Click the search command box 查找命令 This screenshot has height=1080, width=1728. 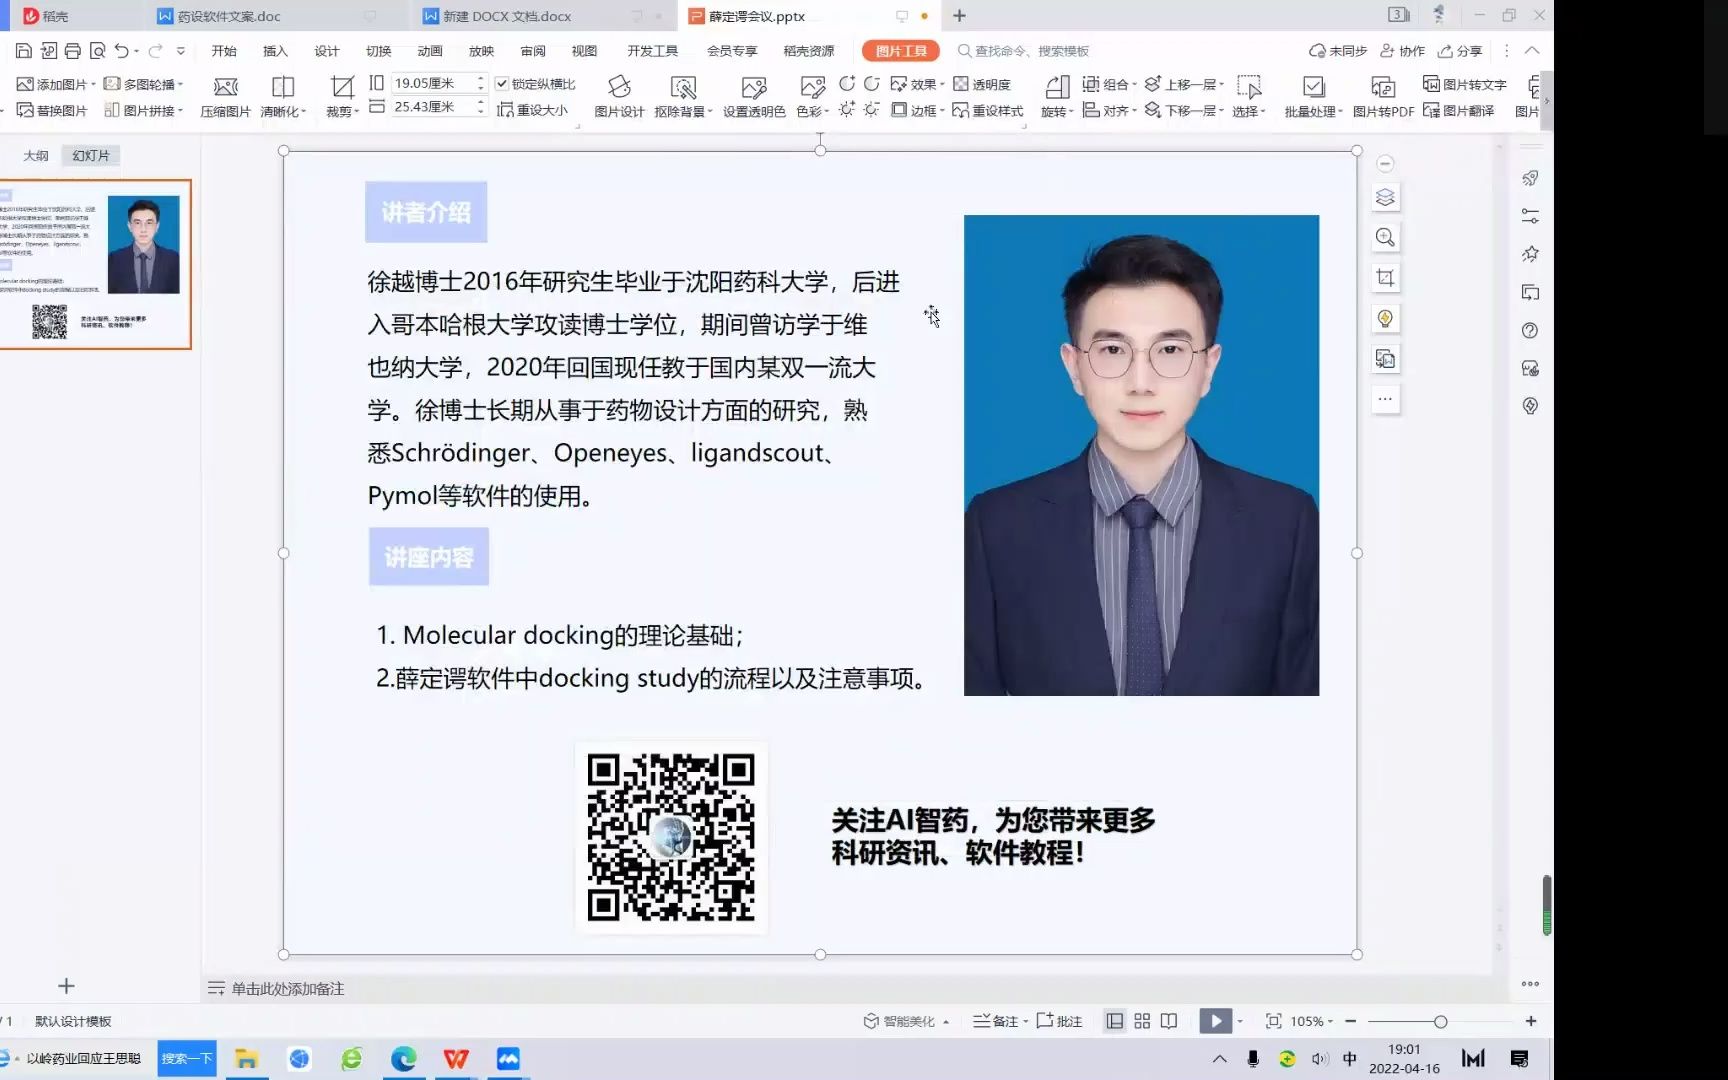tap(1024, 51)
